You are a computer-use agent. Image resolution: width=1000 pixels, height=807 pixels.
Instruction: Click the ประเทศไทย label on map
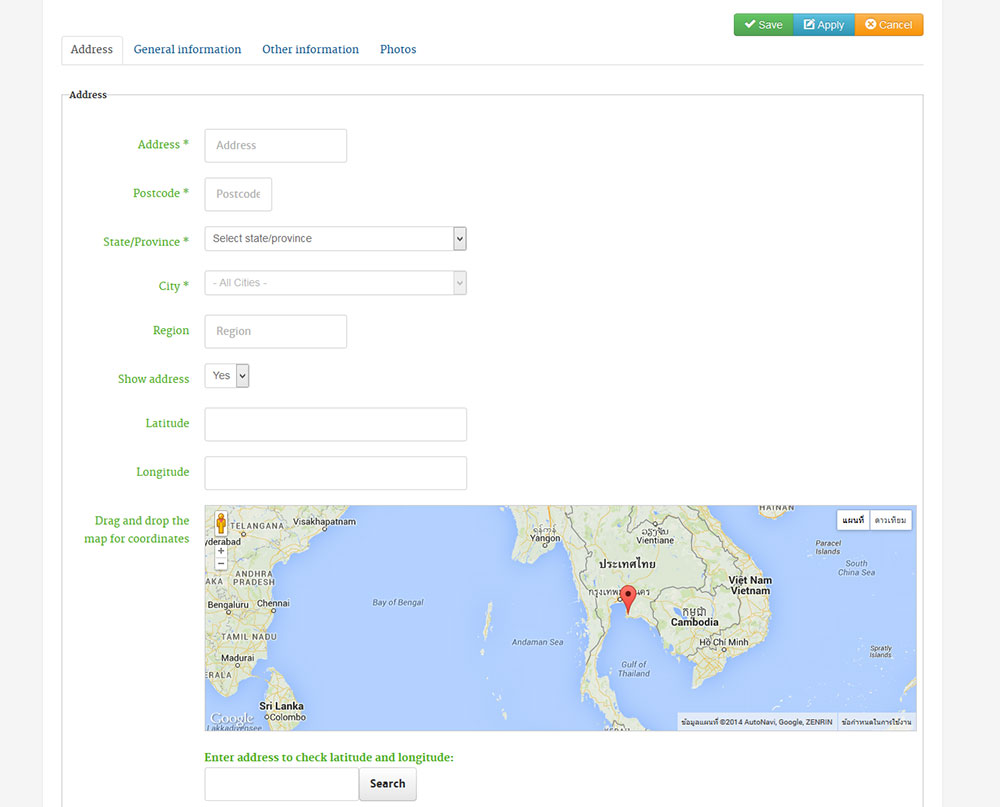click(627, 564)
